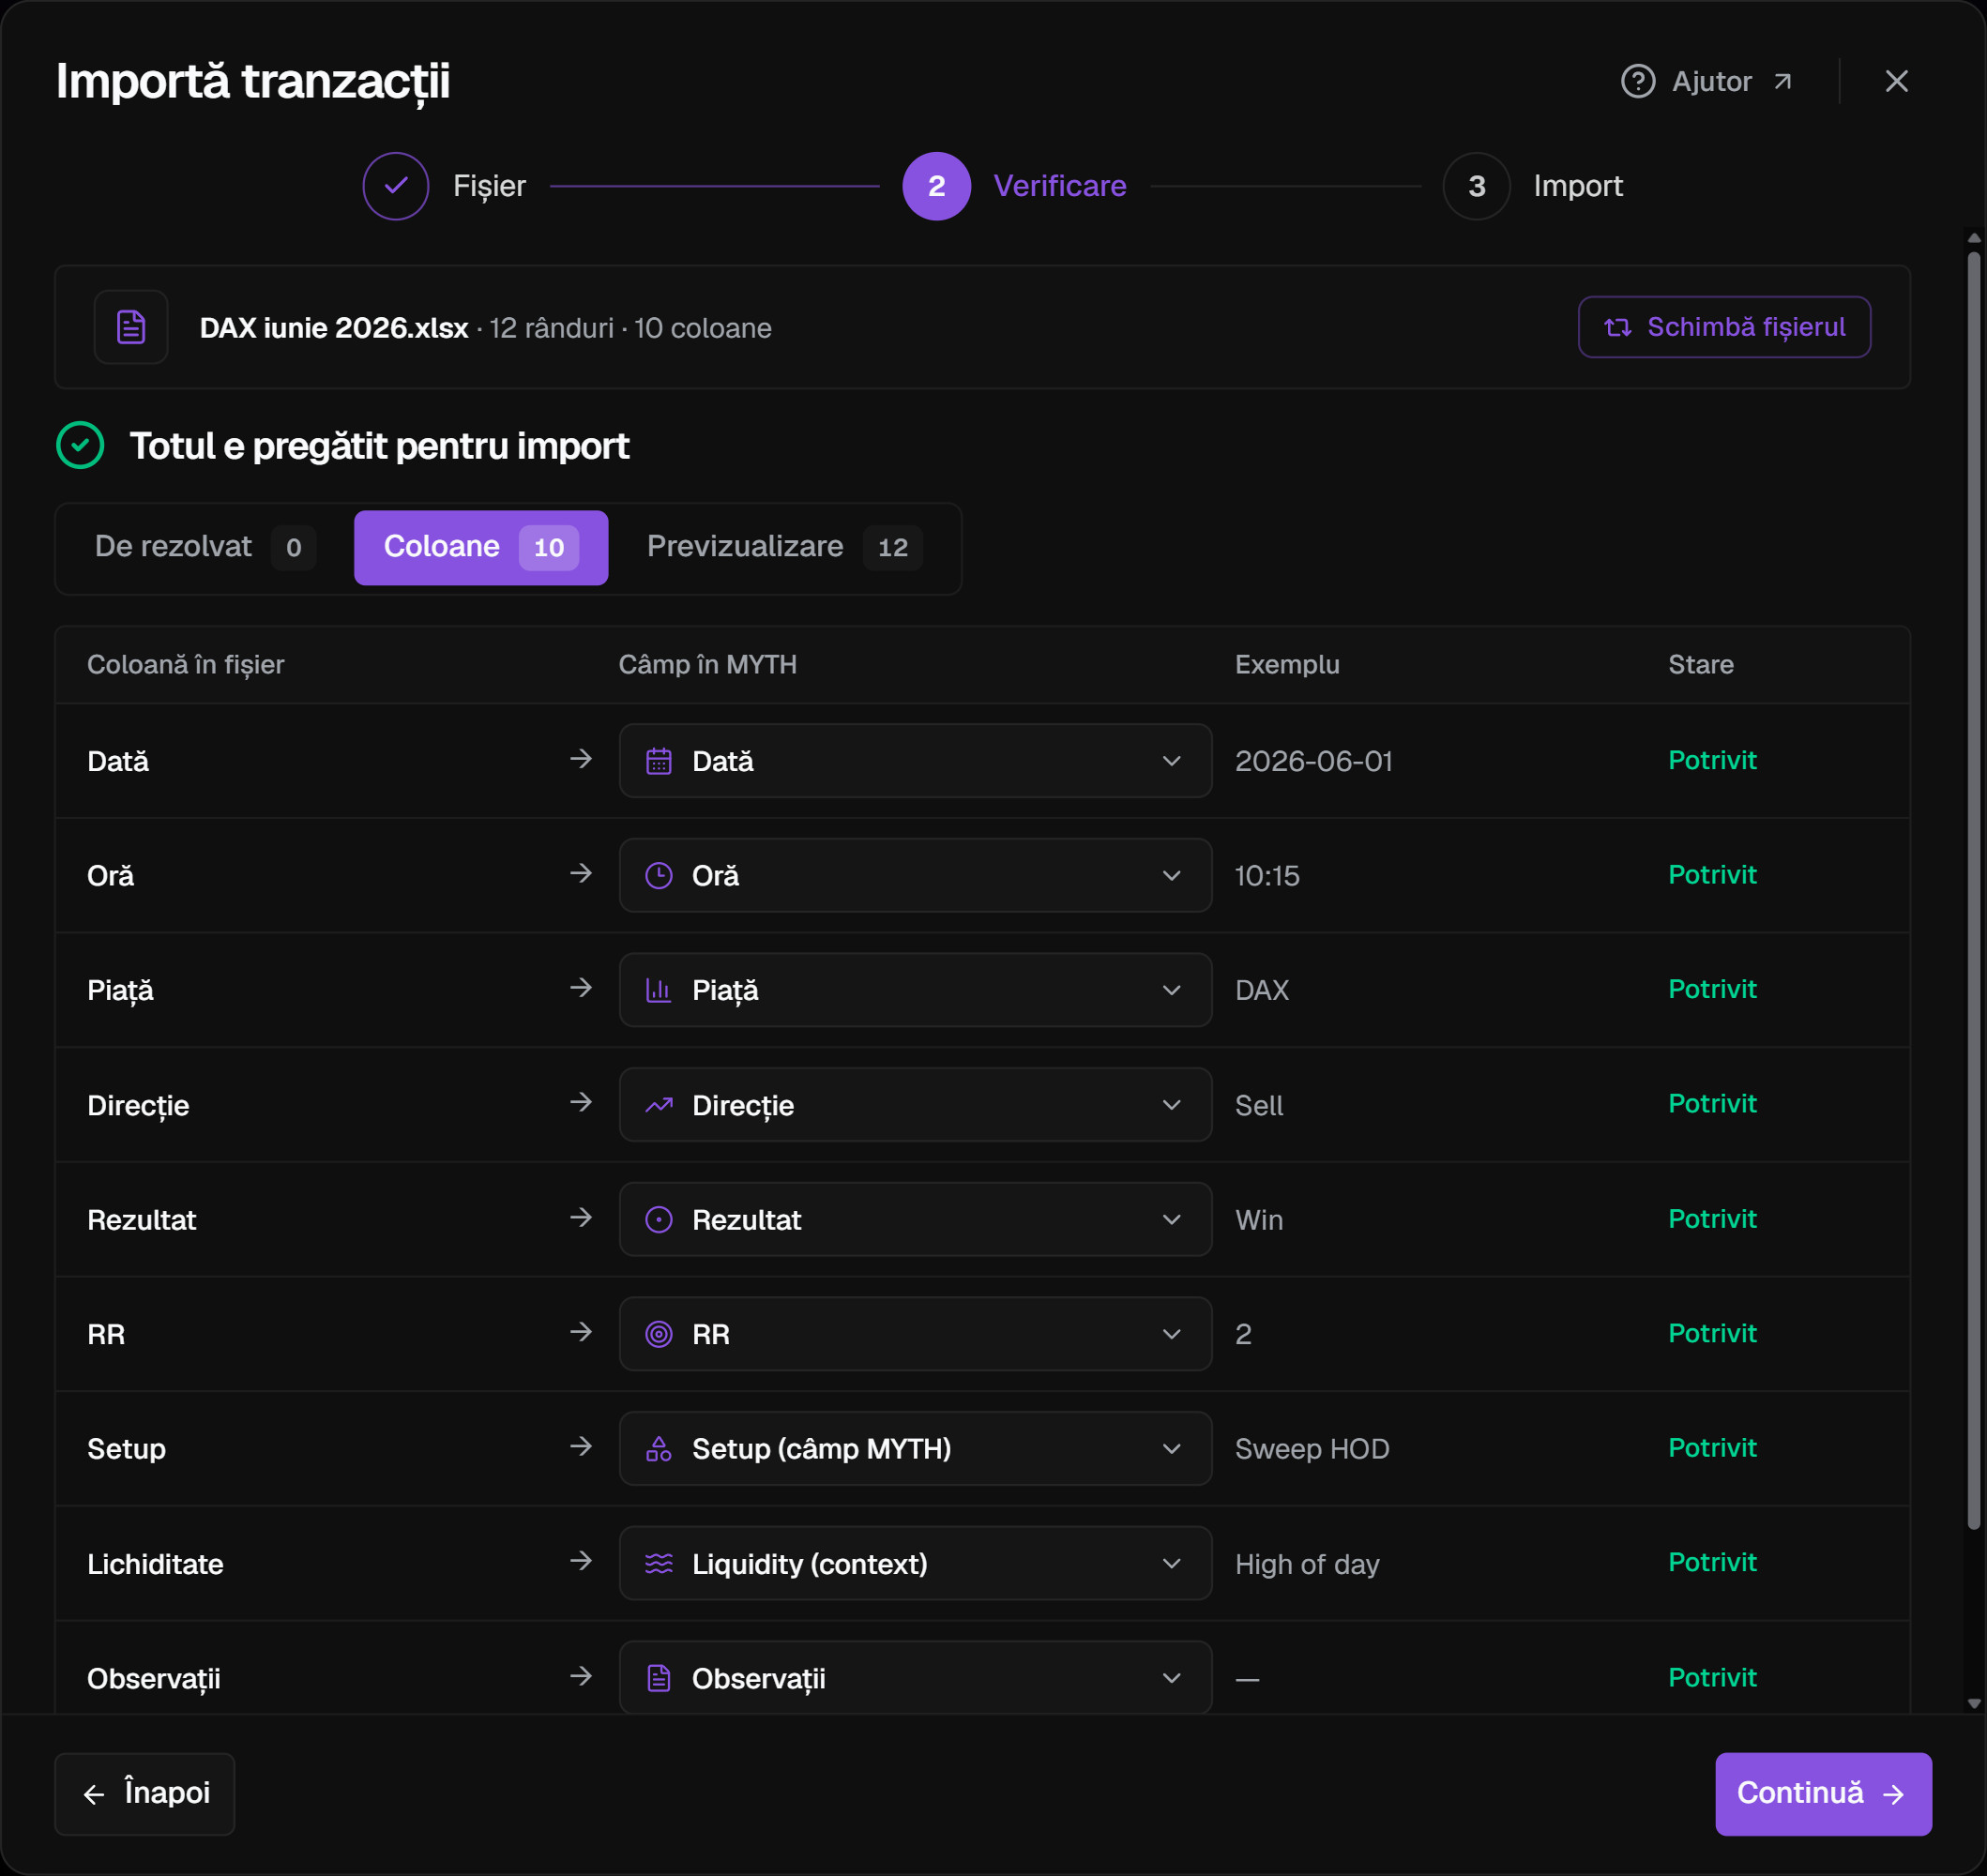Click the Sweep HOD example value
Viewport: 1987px width, 1876px height.
pos(1312,1449)
